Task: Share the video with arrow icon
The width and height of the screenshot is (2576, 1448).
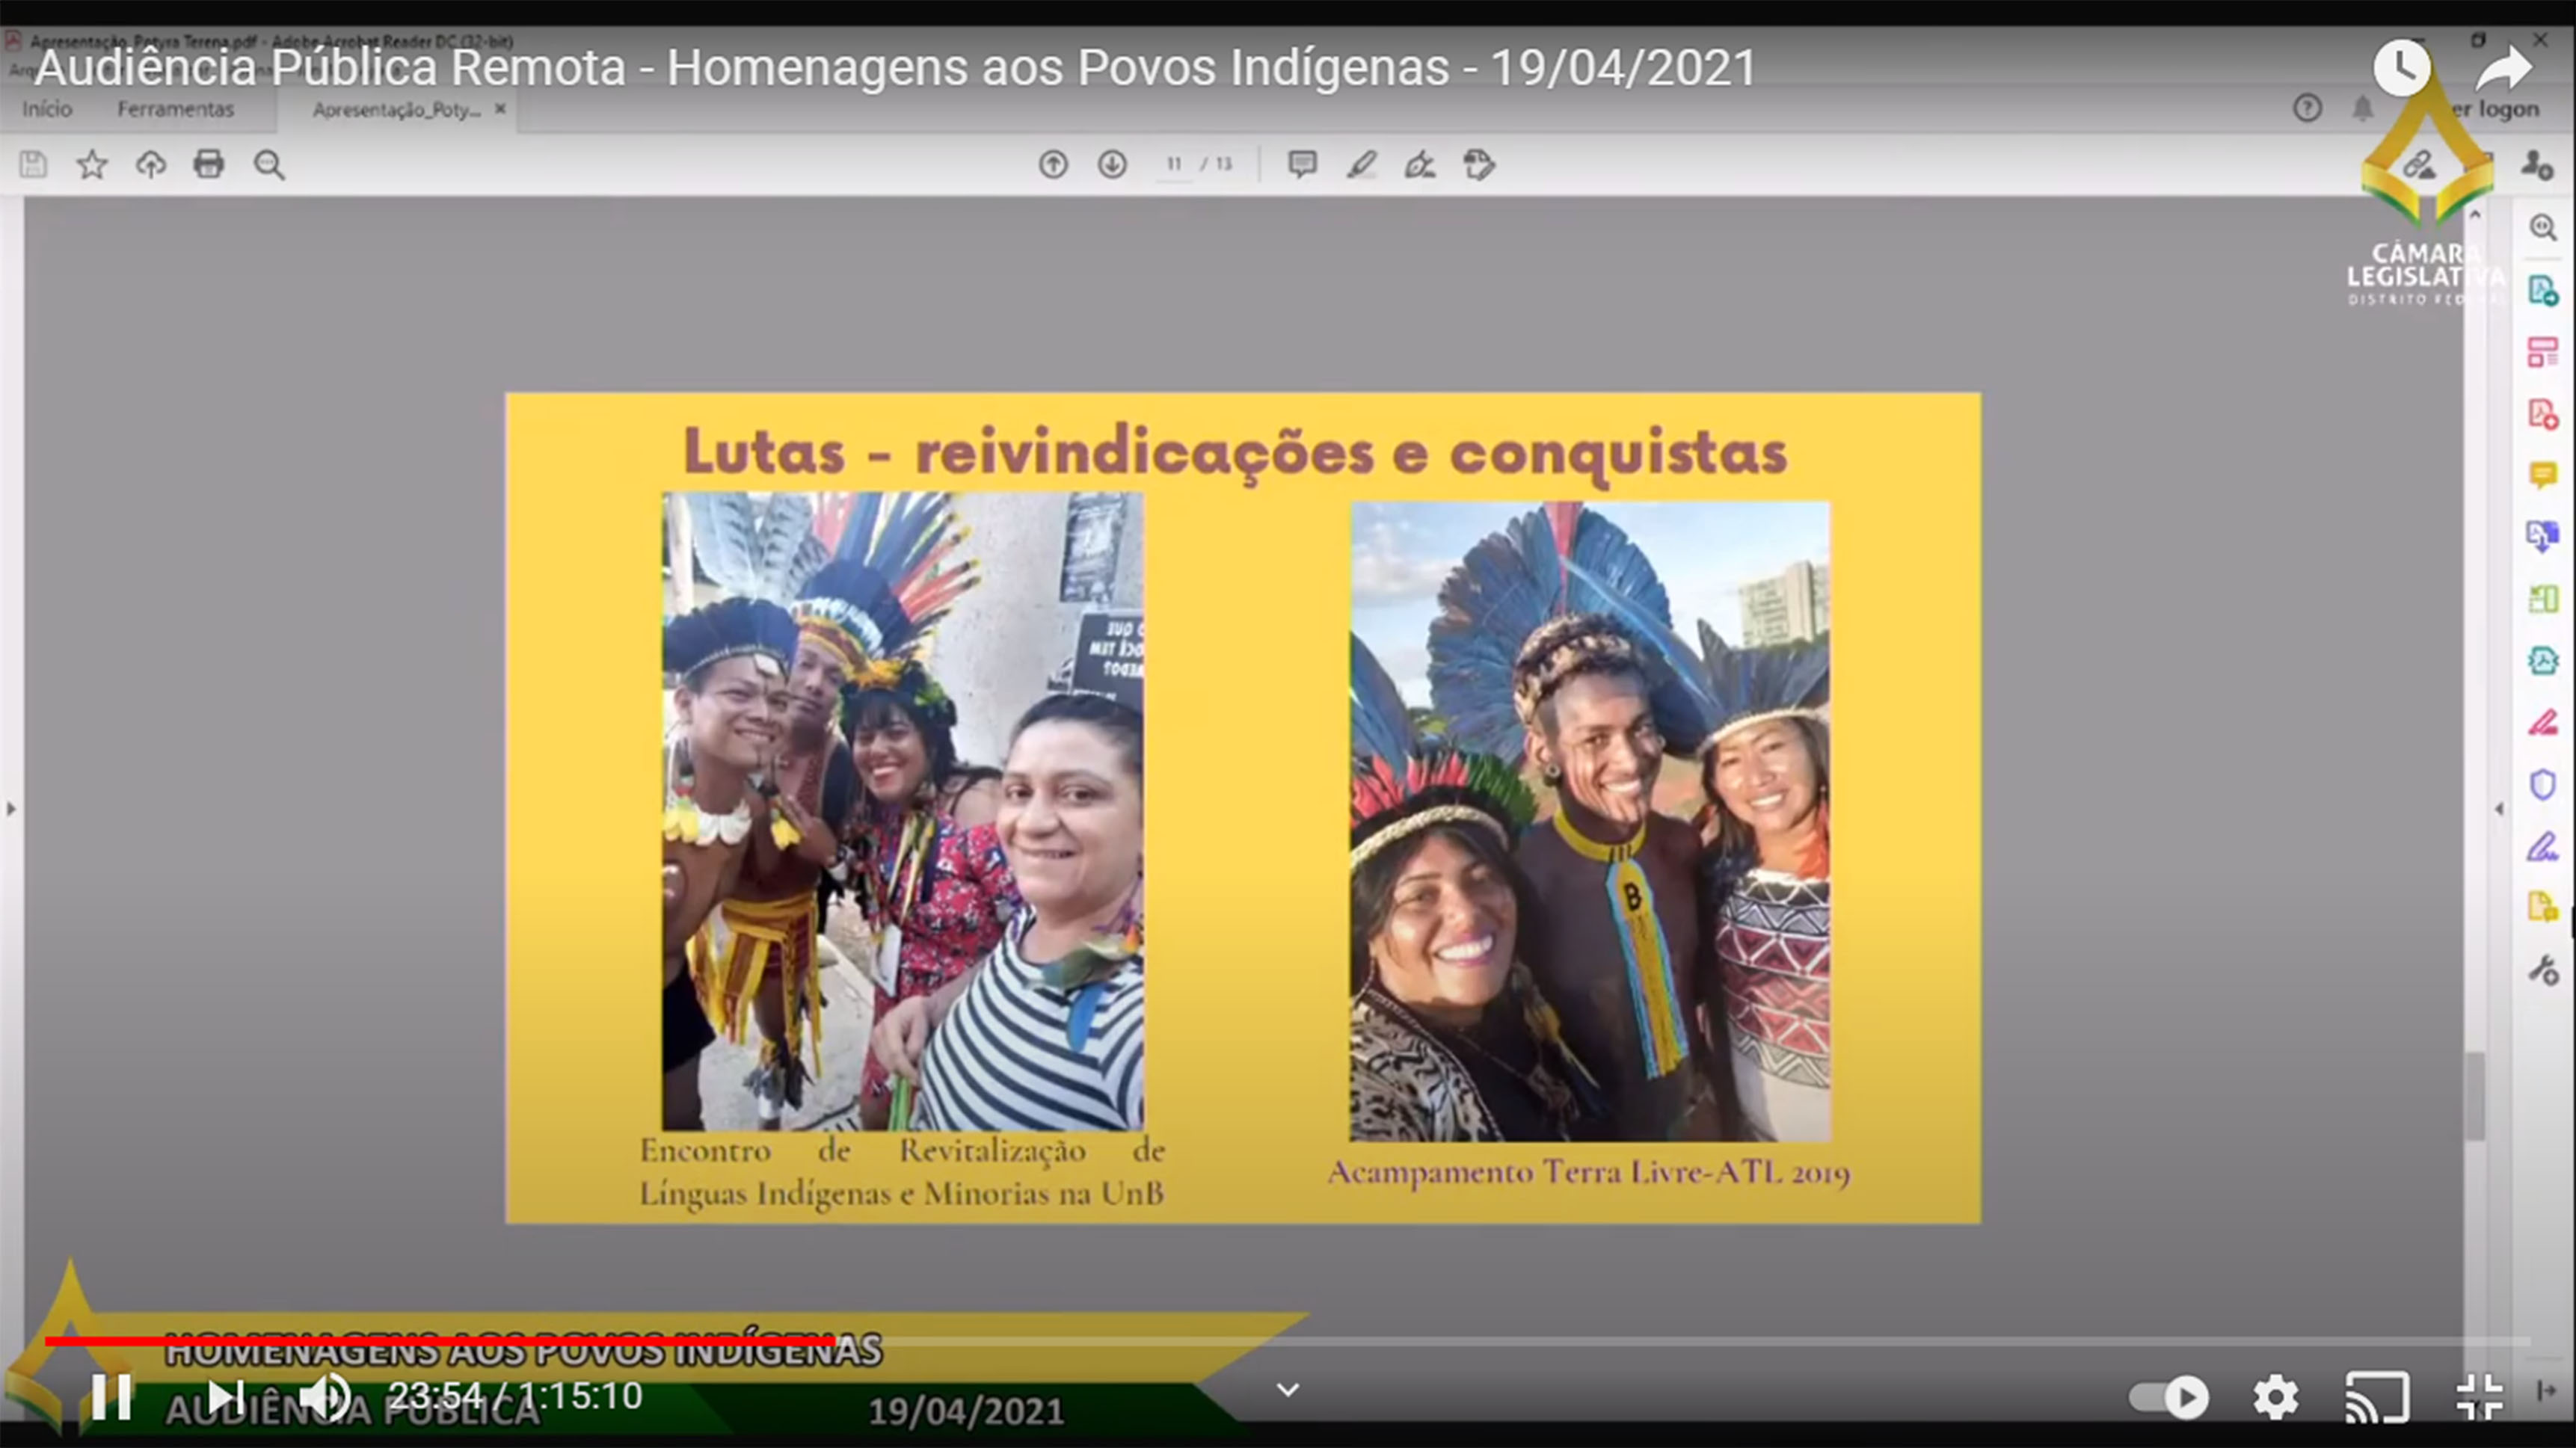Action: click(2503, 68)
